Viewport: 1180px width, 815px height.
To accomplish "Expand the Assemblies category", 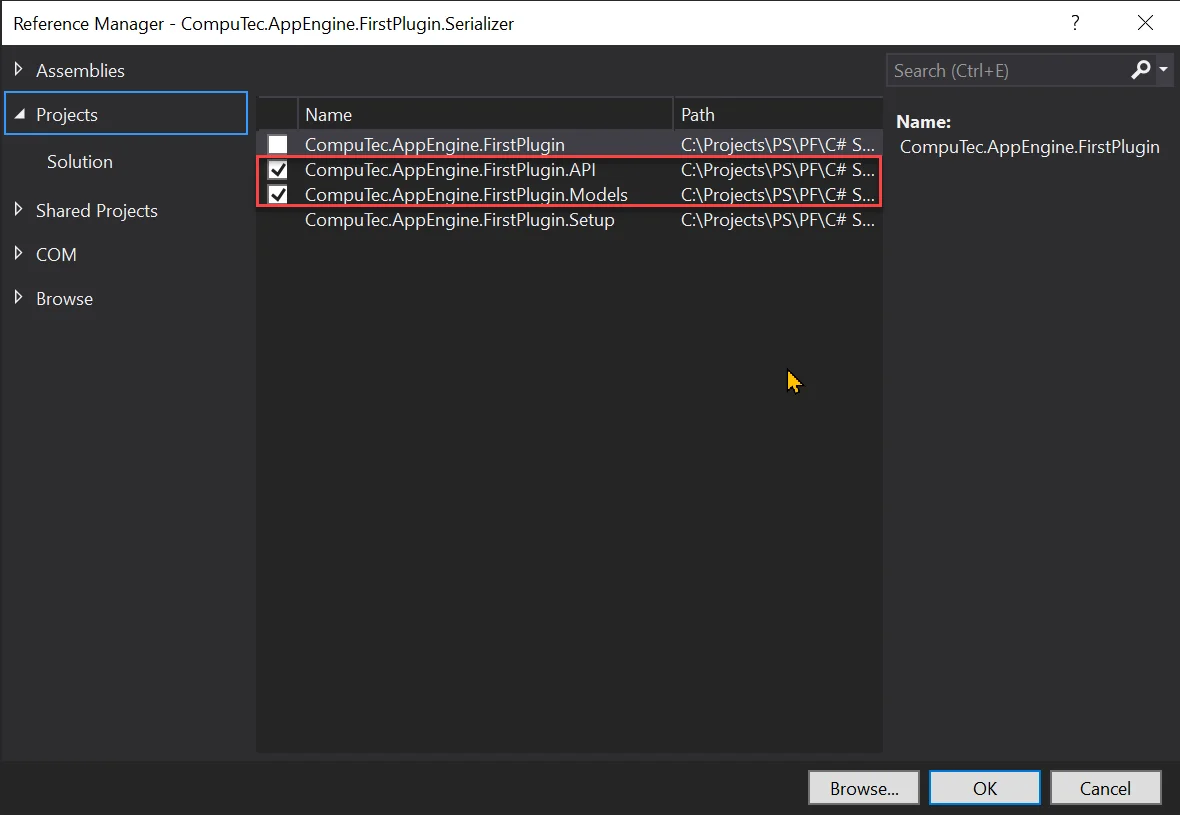I will (x=19, y=70).
